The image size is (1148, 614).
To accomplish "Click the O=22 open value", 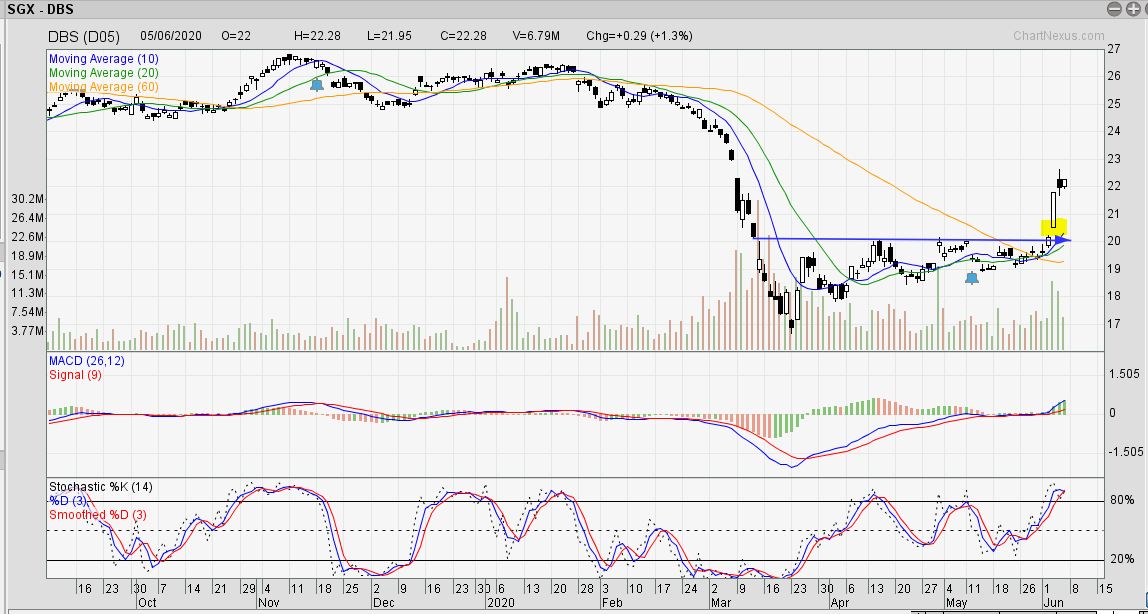I will click(x=236, y=36).
